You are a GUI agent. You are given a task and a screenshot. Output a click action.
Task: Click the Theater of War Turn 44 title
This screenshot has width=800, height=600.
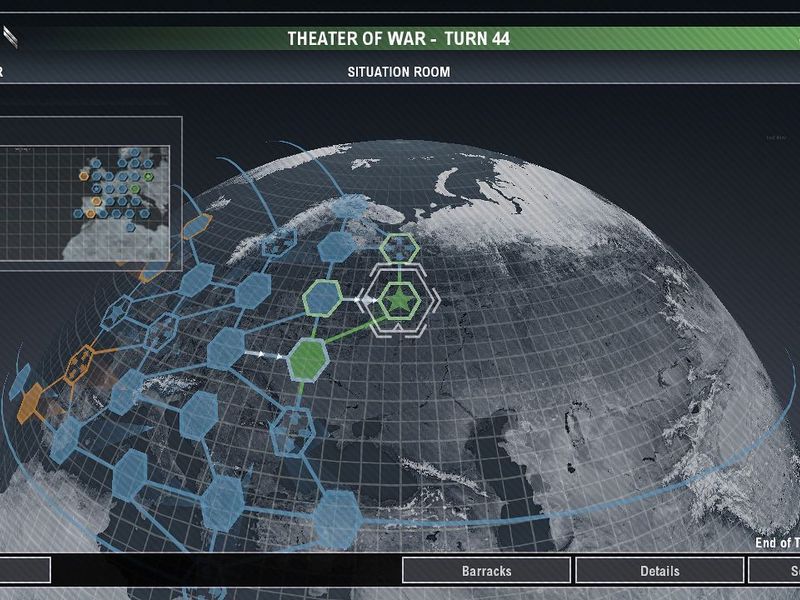(x=398, y=39)
